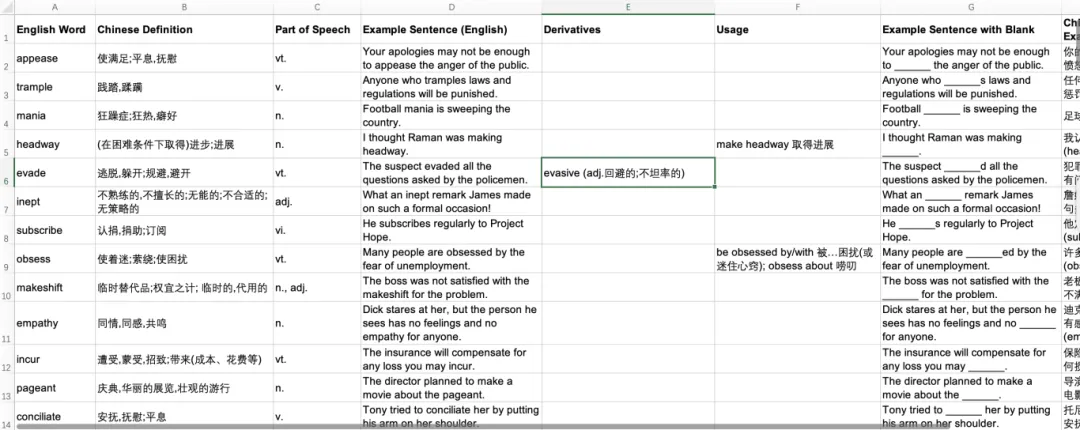This screenshot has height=430, width=1080.
Task: Click the '庆典,华丽的展览,壮观的游行' definition cell
Action: point(184,388)
